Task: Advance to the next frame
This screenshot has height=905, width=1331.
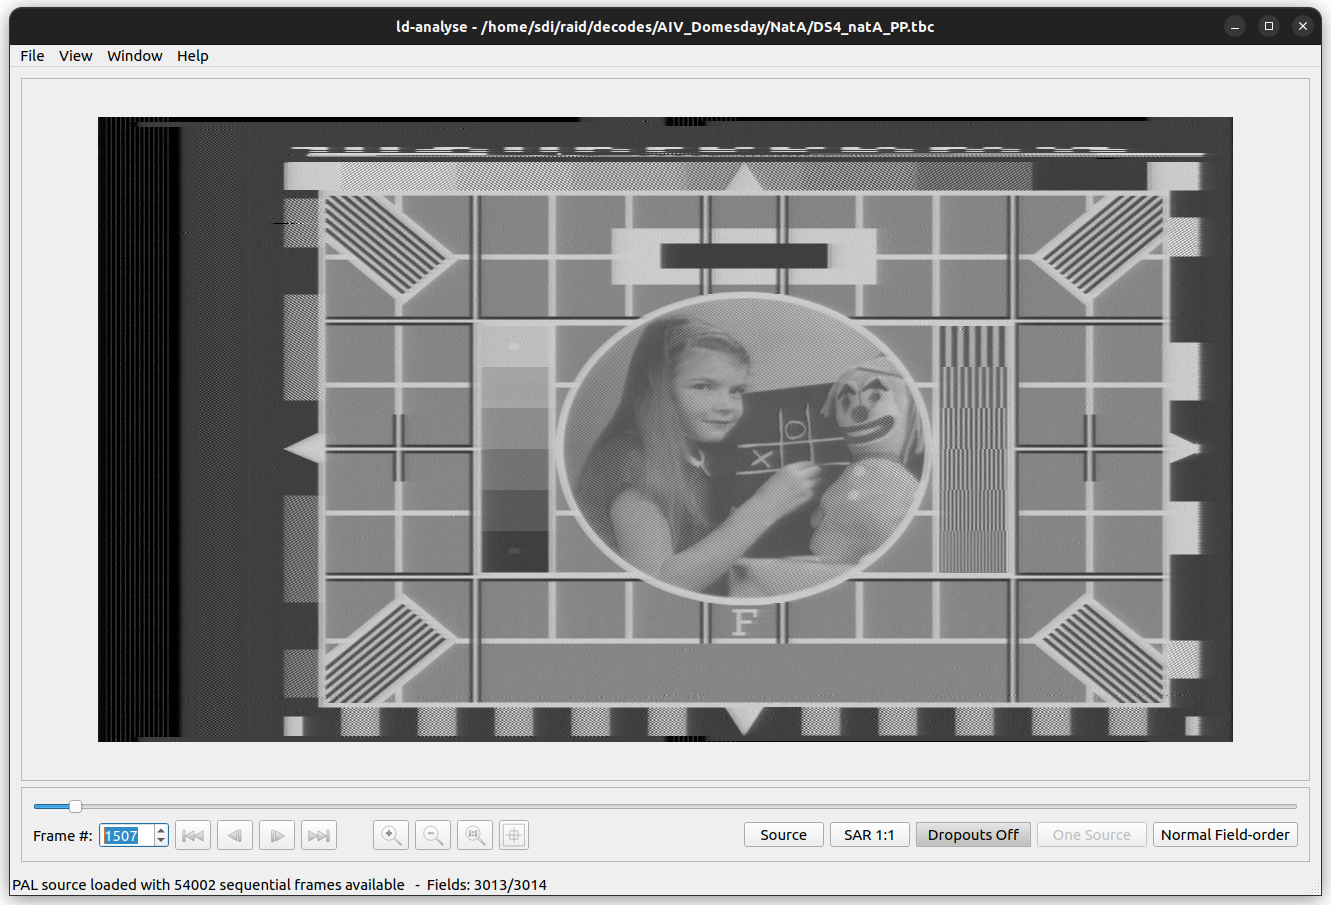Action: (277, 835)
